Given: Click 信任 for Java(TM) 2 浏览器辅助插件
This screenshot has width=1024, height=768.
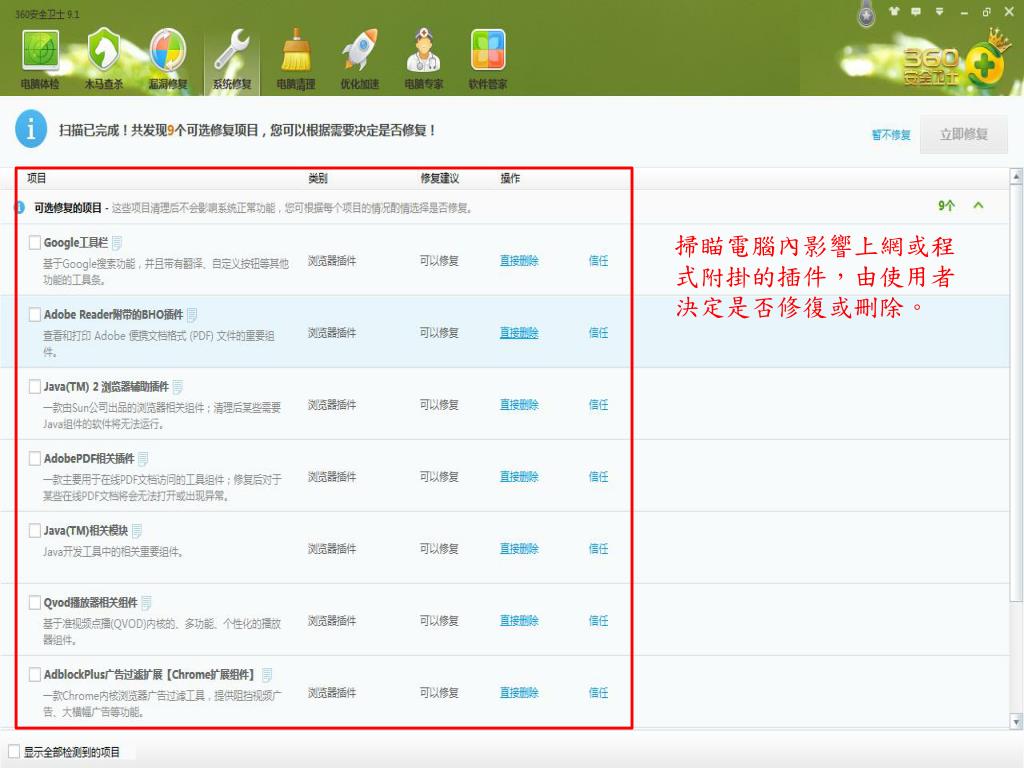Looking at the screenshot, I should pos(598,404).
